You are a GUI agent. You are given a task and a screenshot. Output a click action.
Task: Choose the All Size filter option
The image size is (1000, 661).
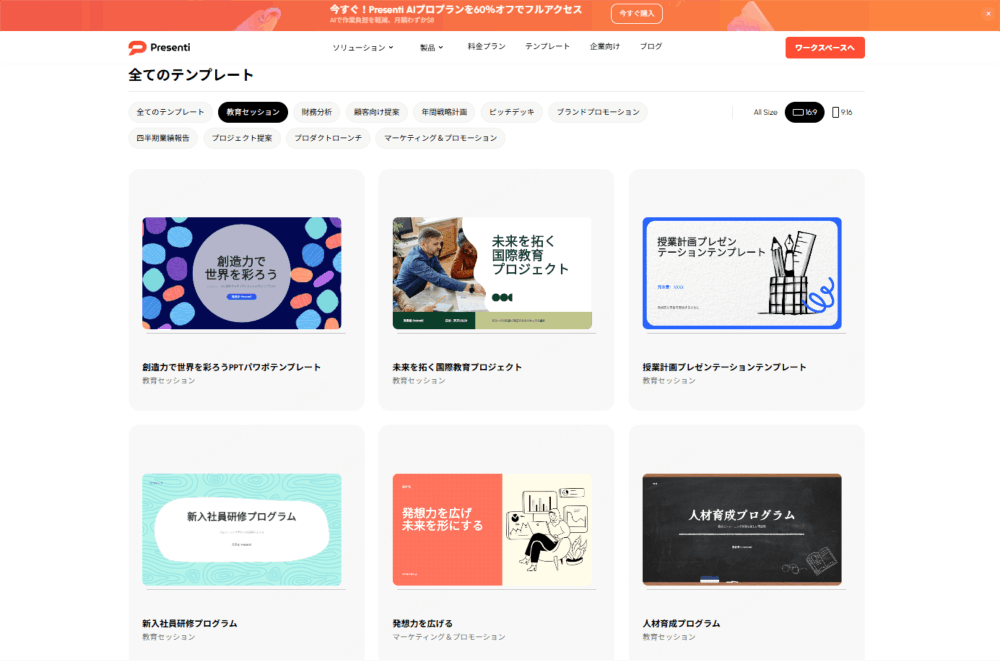765,112
